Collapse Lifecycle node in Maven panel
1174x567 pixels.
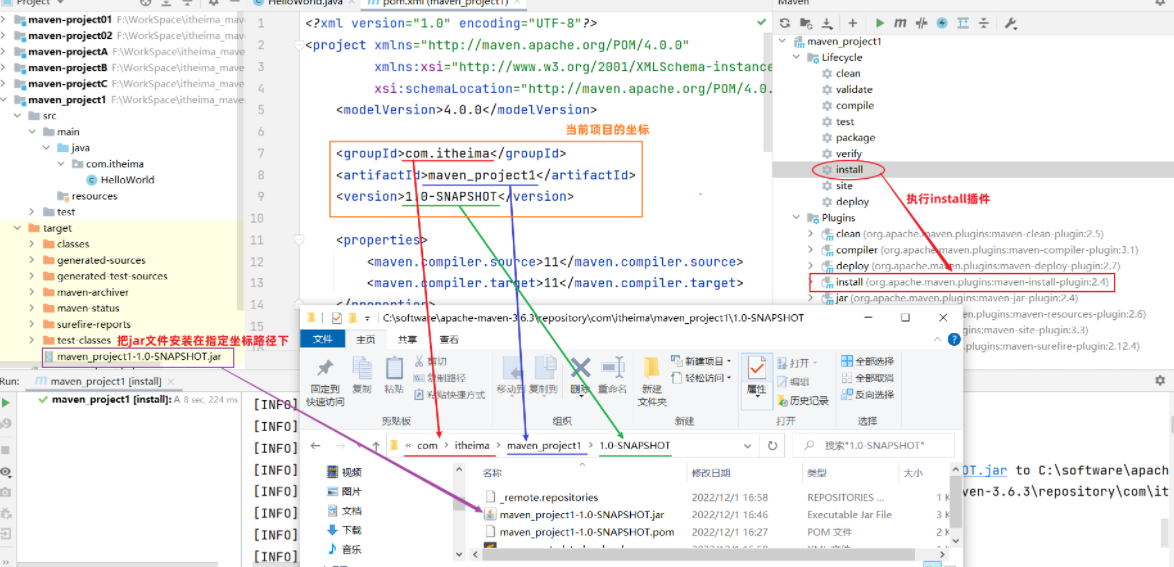[x=796, y=58]
